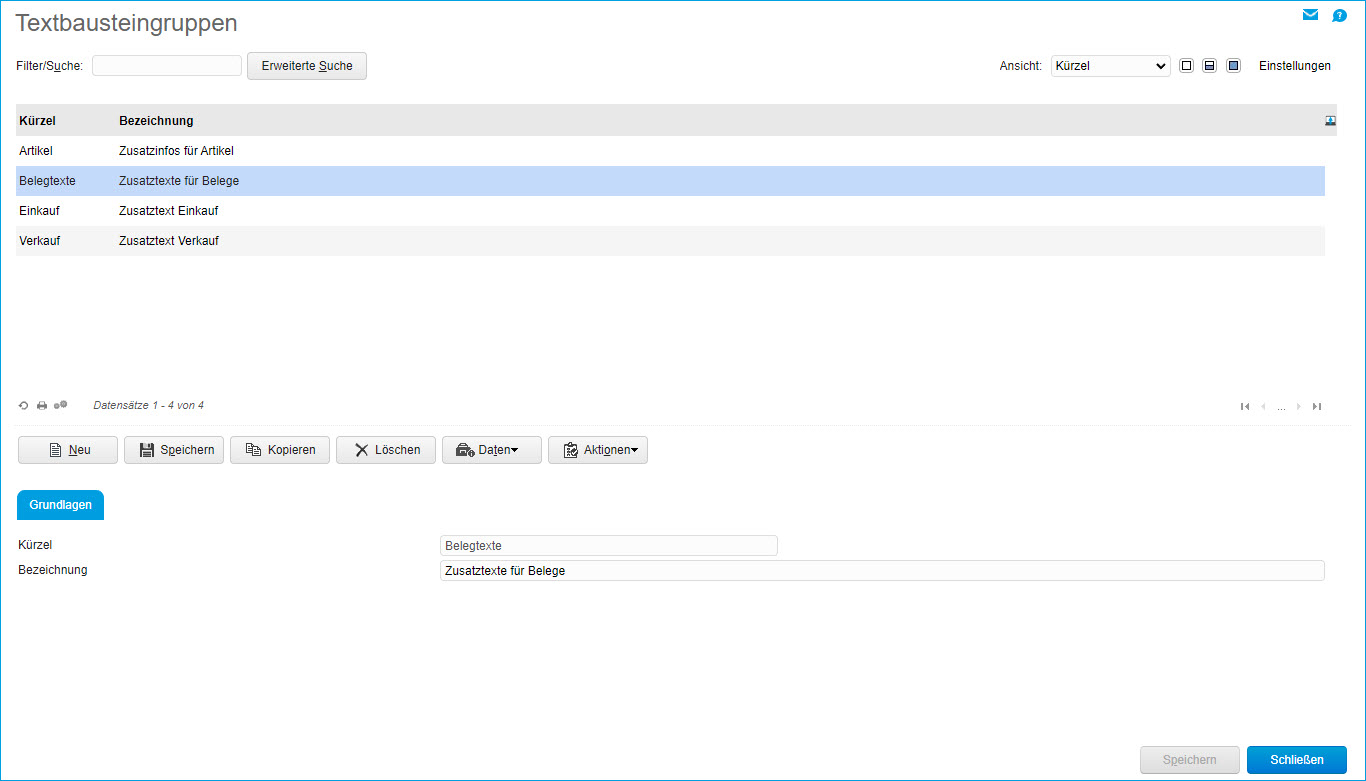
Task: Select the Grundlagen tab
Action: click(x=61, y=505)
